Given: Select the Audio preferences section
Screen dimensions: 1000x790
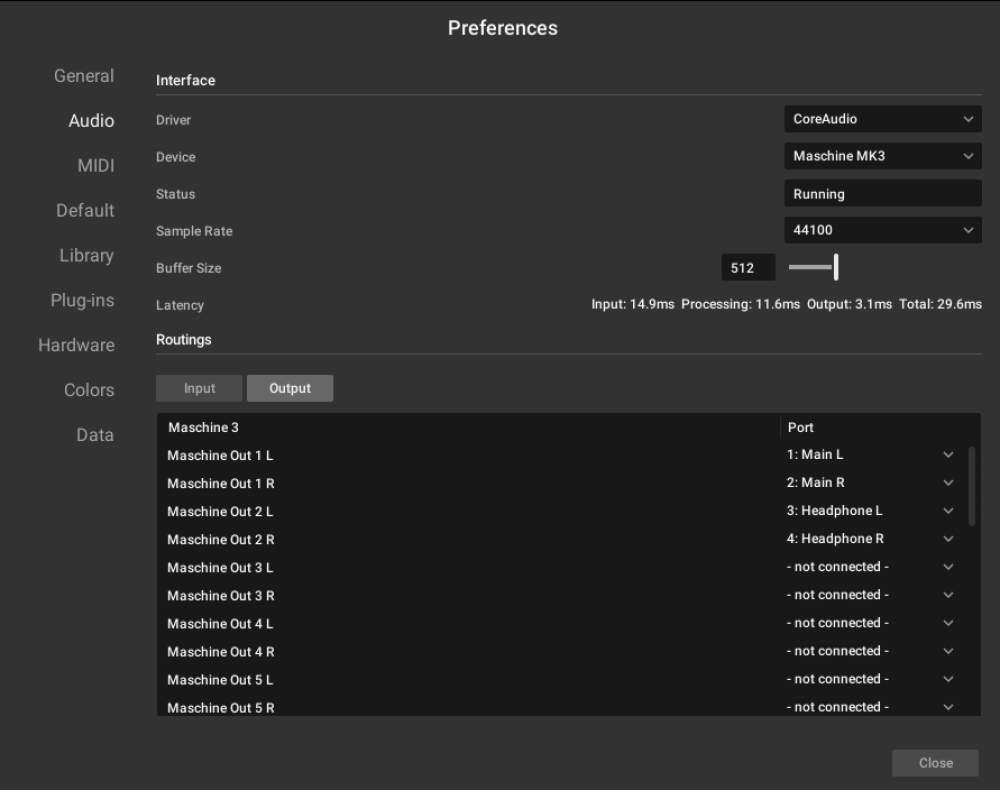Looking at the screenshot, I should pyautogui.click(x=91, y=121).
